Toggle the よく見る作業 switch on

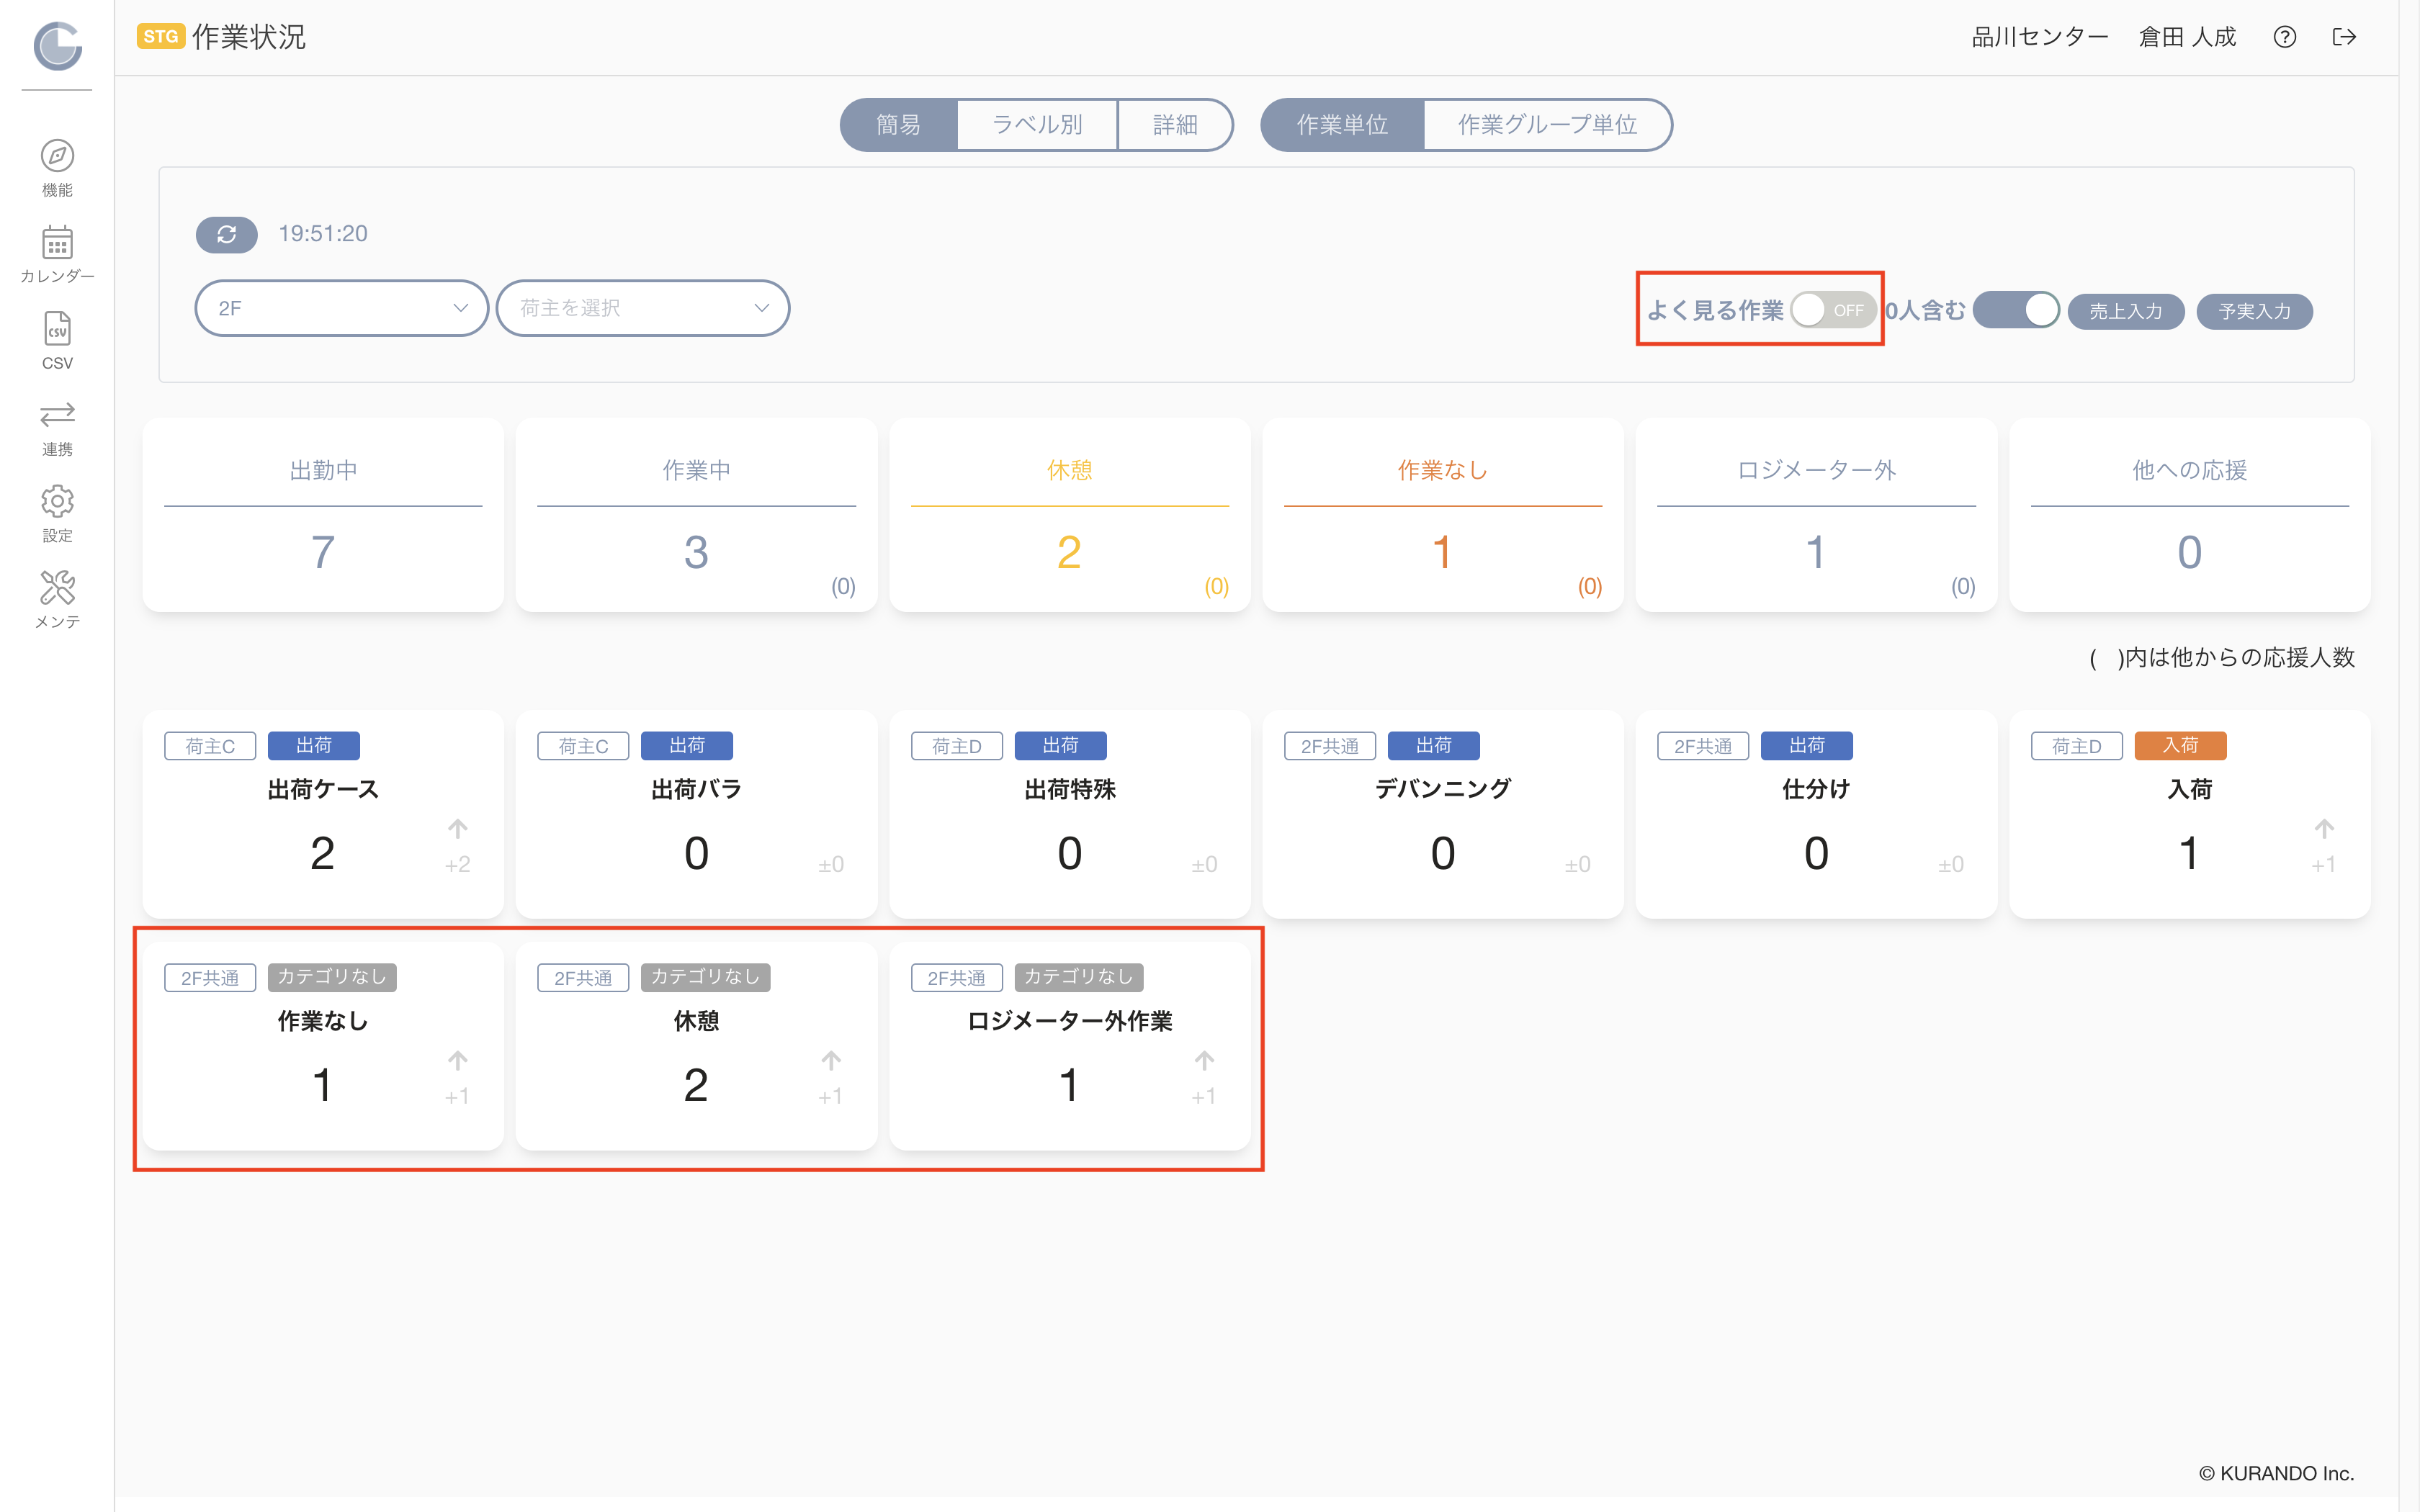point(1832,310)
